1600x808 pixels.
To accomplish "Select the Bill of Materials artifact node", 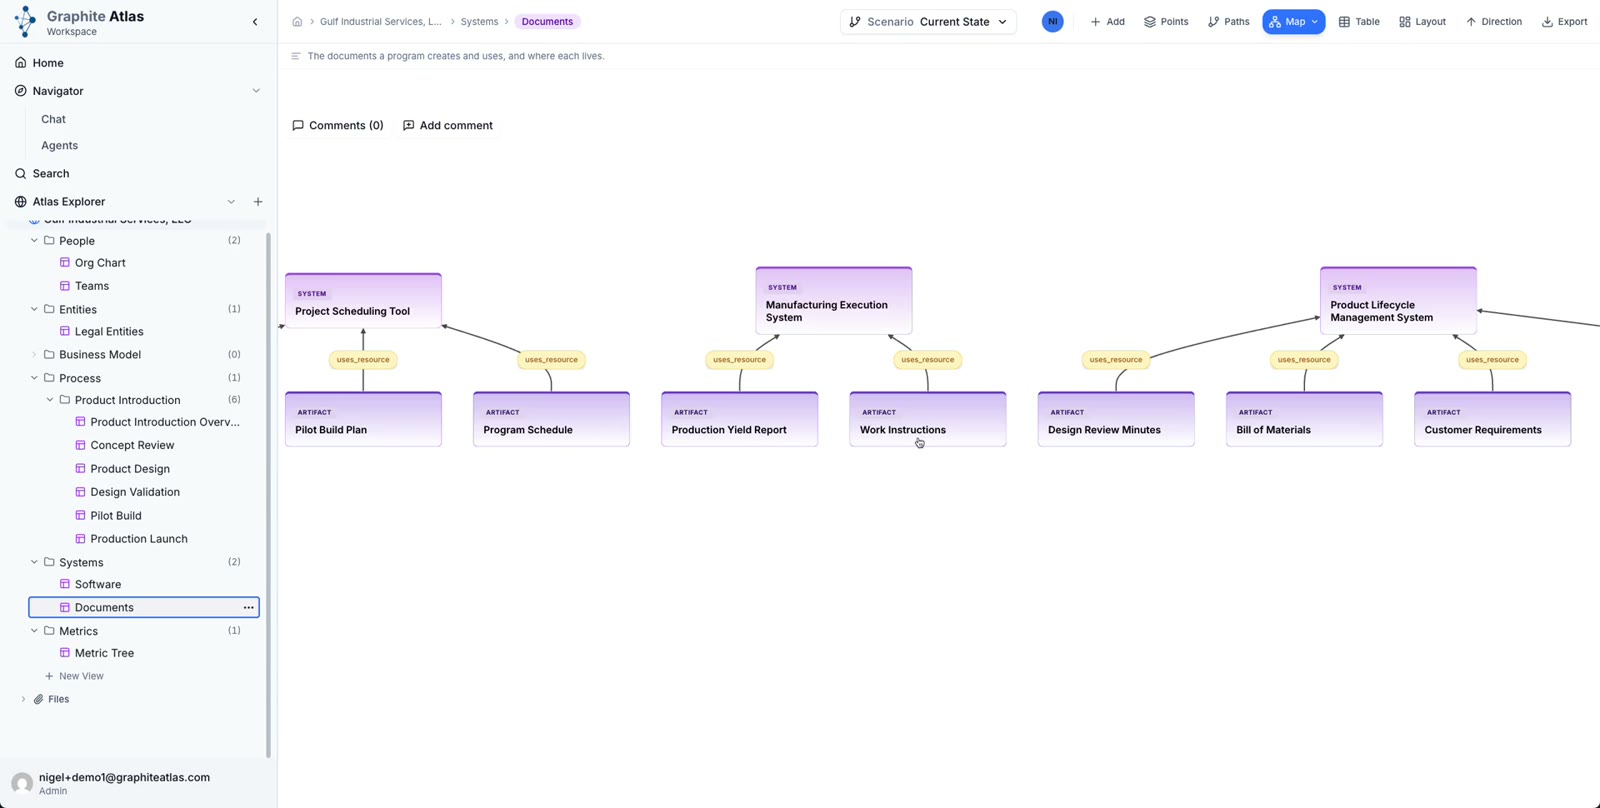I will [x=1304, y=419].
